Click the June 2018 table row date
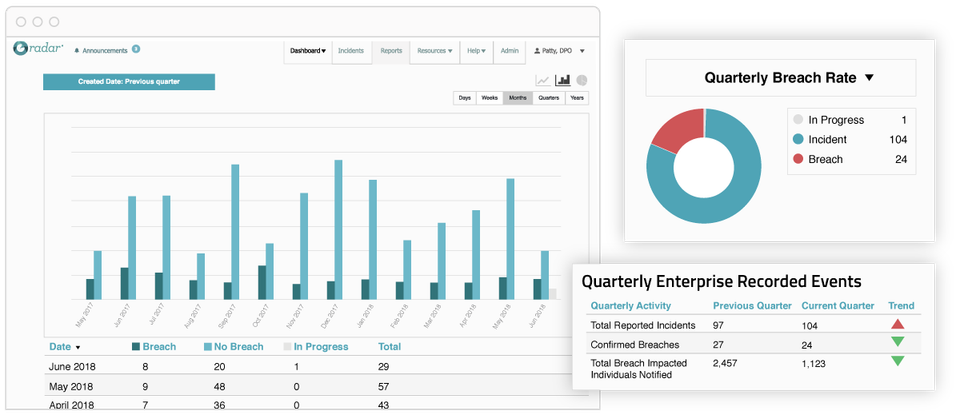This screenshot has height=414, width=960. tap(72, 367)
